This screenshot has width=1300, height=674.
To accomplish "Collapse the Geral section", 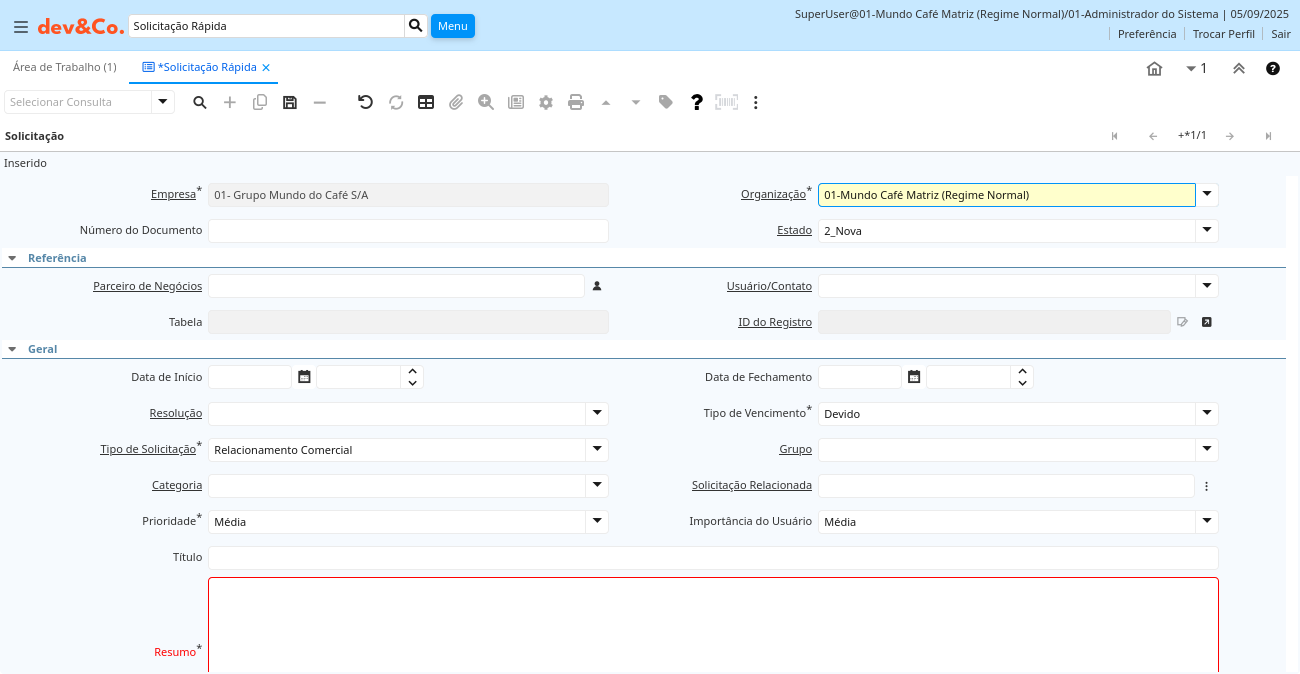I will point(13,350).
